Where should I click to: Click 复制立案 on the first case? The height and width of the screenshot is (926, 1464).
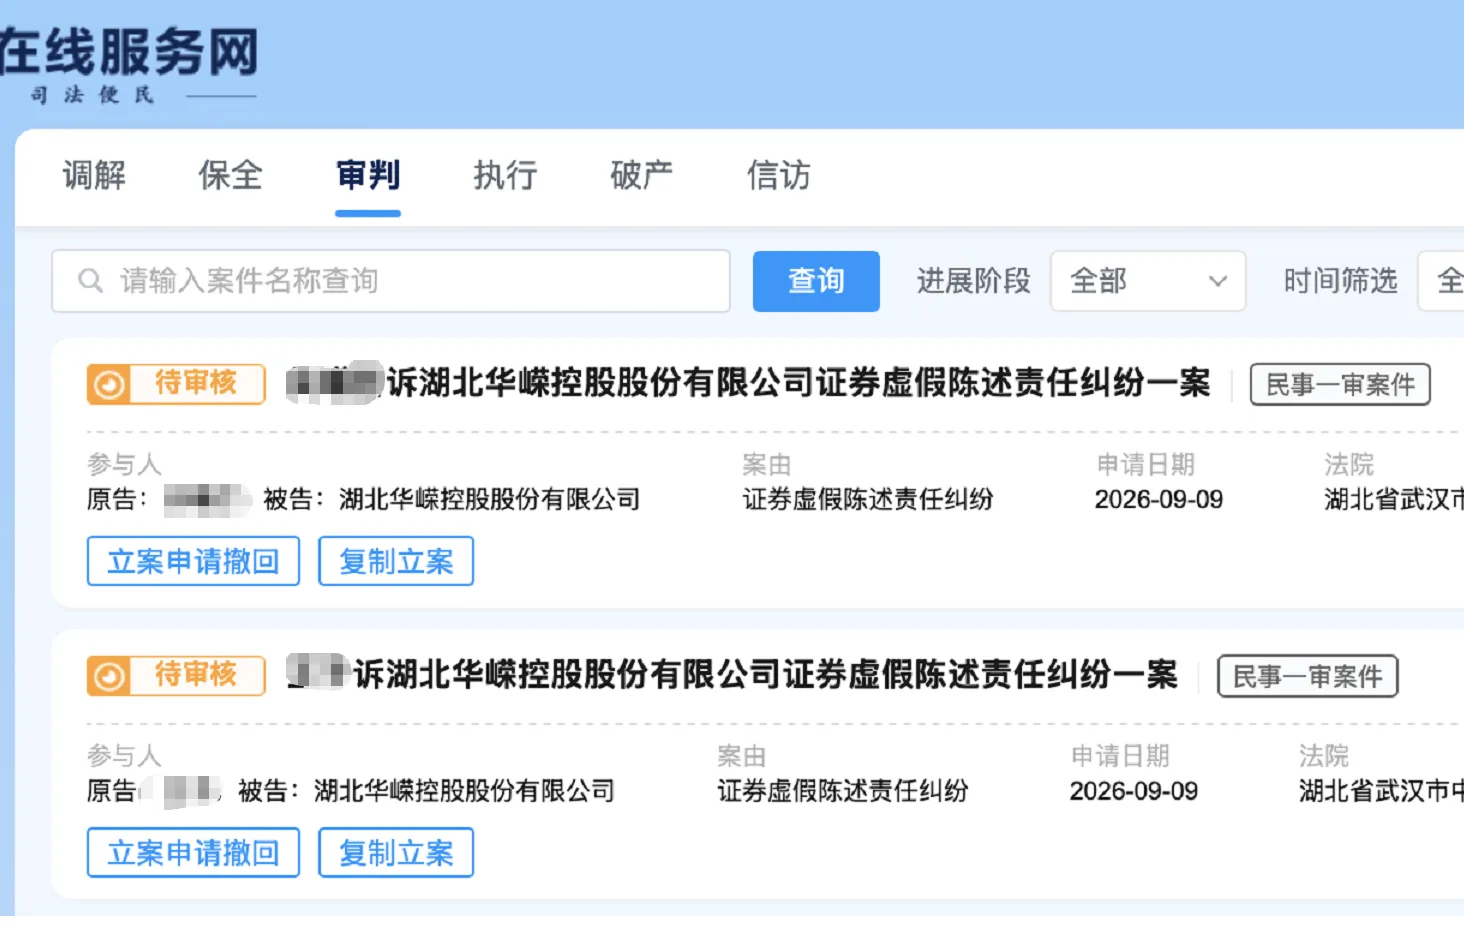[396, 561]
